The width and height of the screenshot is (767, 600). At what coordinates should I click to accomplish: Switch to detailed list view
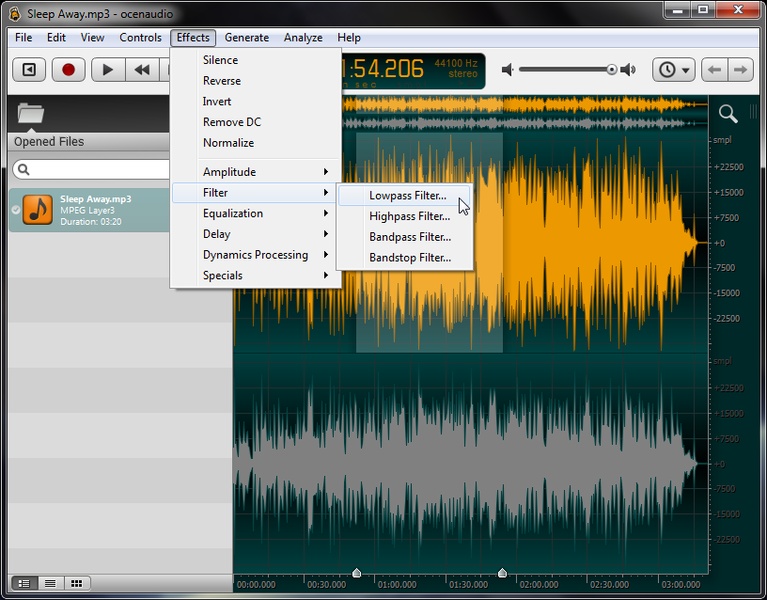tap(24, 583)
